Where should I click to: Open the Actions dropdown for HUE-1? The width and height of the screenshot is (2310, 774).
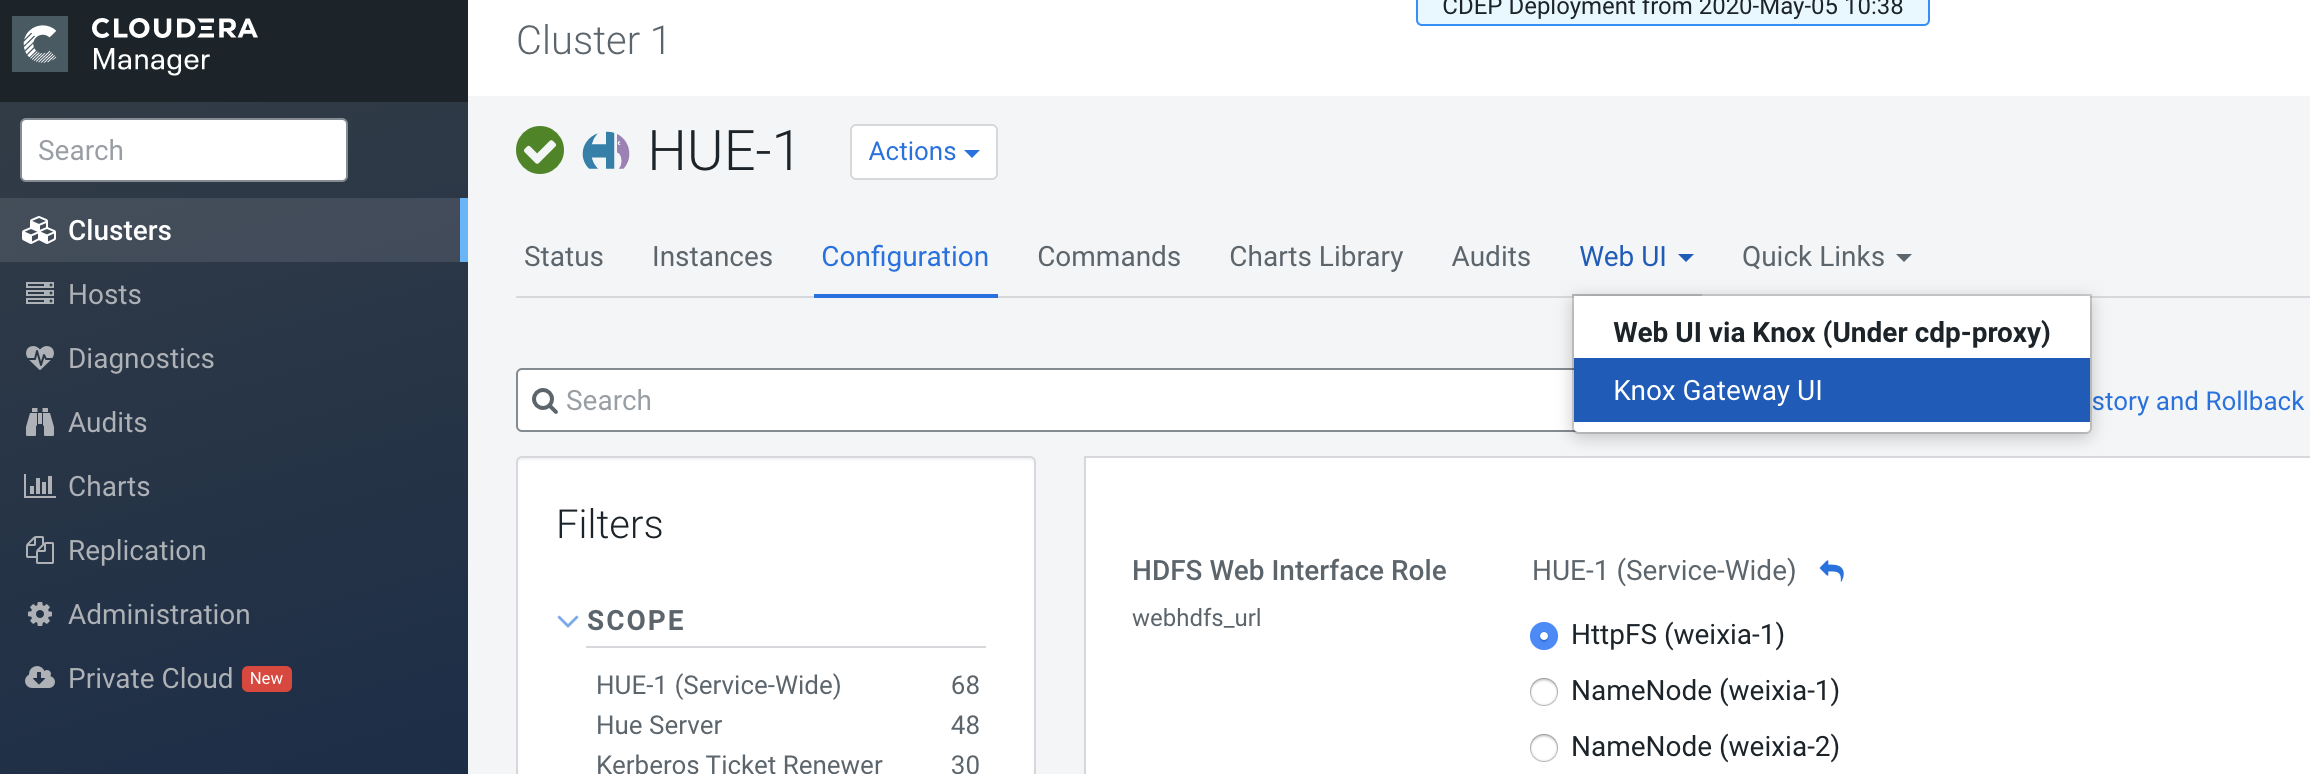click(x=923, y=152)
